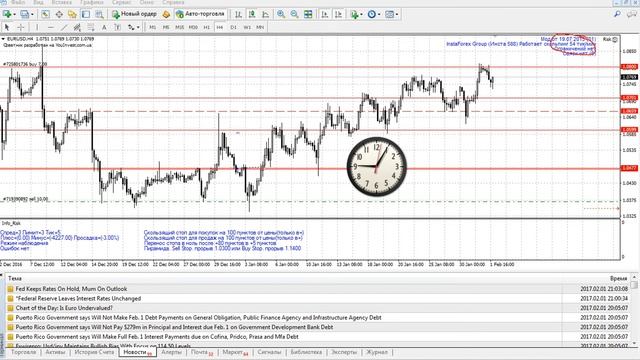The height and width of the screenshot is (360, 640).
Task: Open the Почта tab
Action: [x=202, y=352]
